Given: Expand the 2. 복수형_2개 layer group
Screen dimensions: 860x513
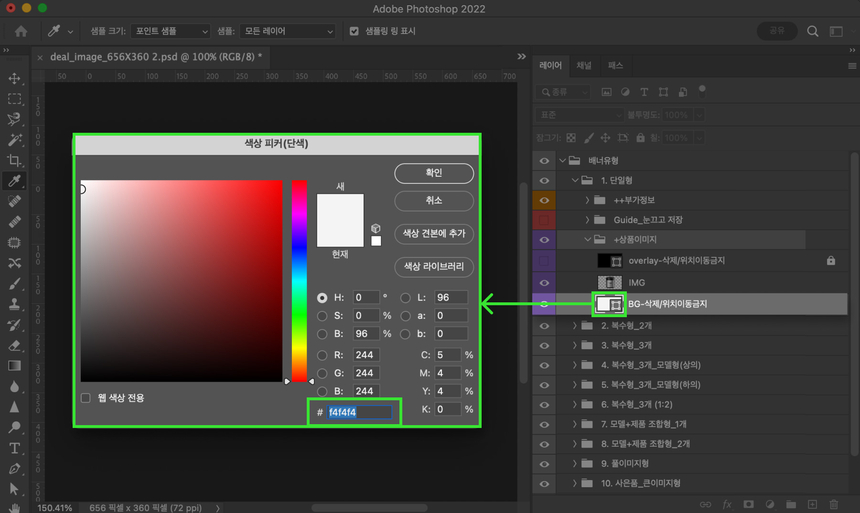Looking at the screenshot, I should pos(574,326).
